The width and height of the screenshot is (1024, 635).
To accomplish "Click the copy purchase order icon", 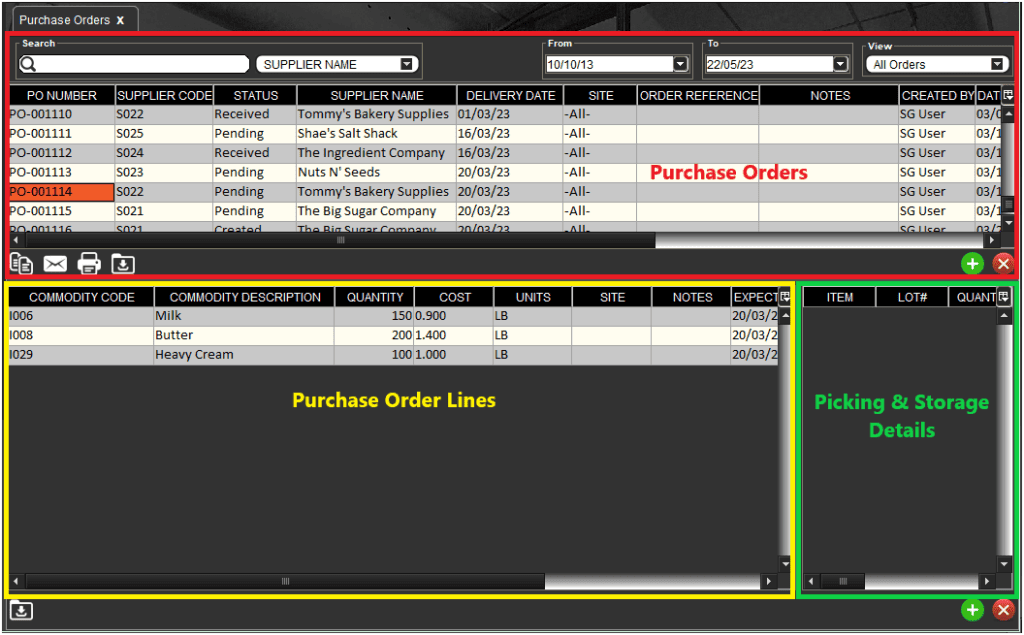I will pyautogui.click(x=22, y=263).
